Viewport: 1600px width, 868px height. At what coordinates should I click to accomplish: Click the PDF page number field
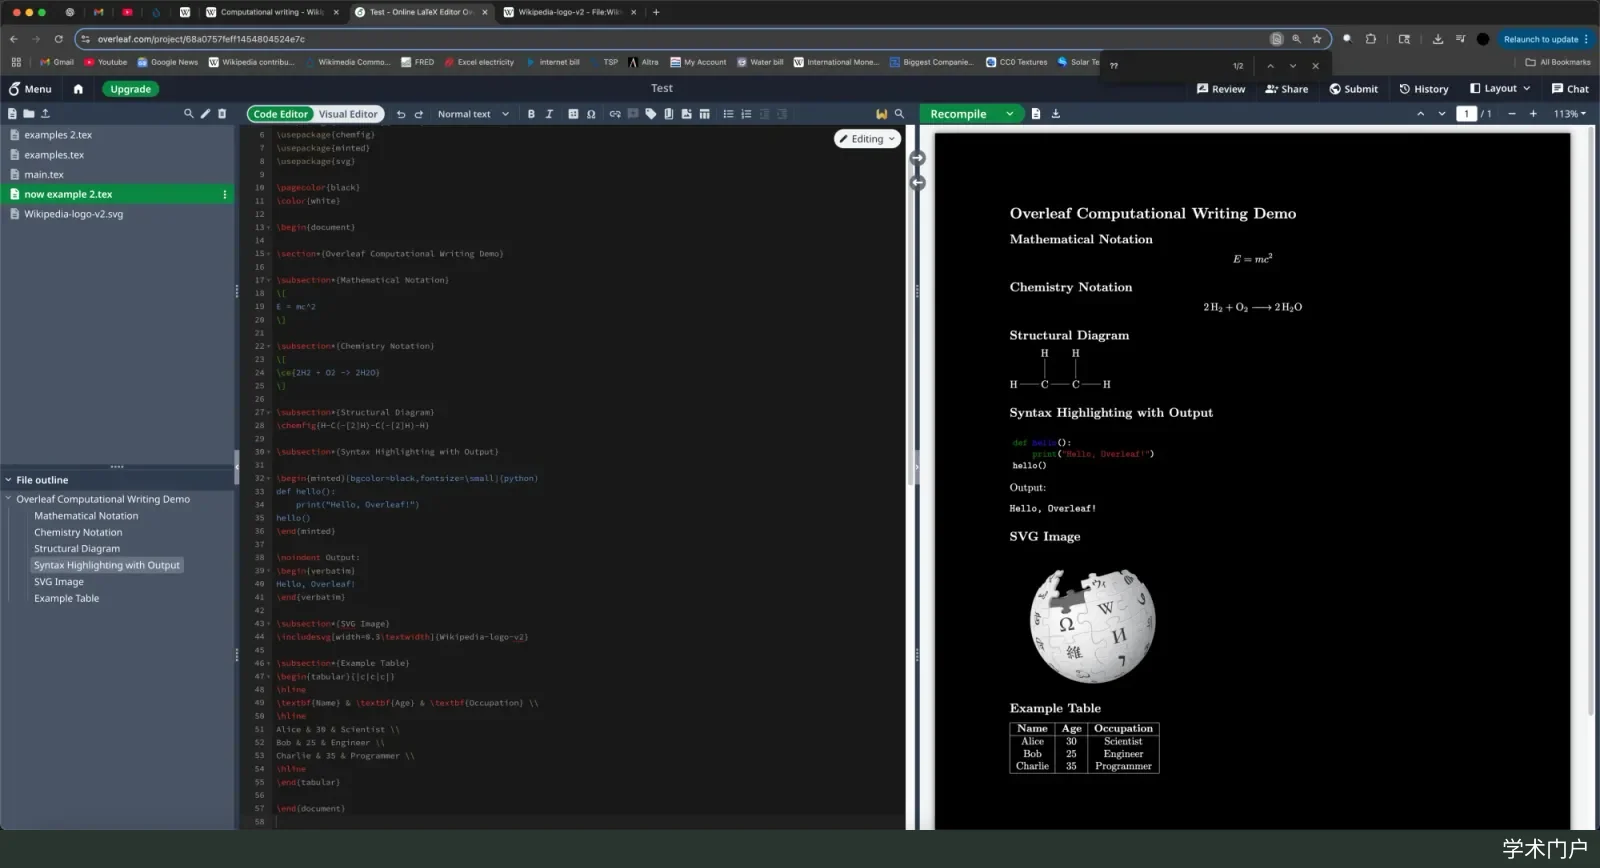1466,114
